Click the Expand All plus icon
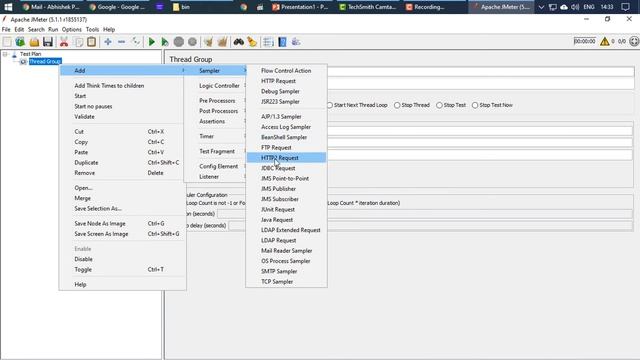This screenshot has width=640, height=360. coord(108,42)
